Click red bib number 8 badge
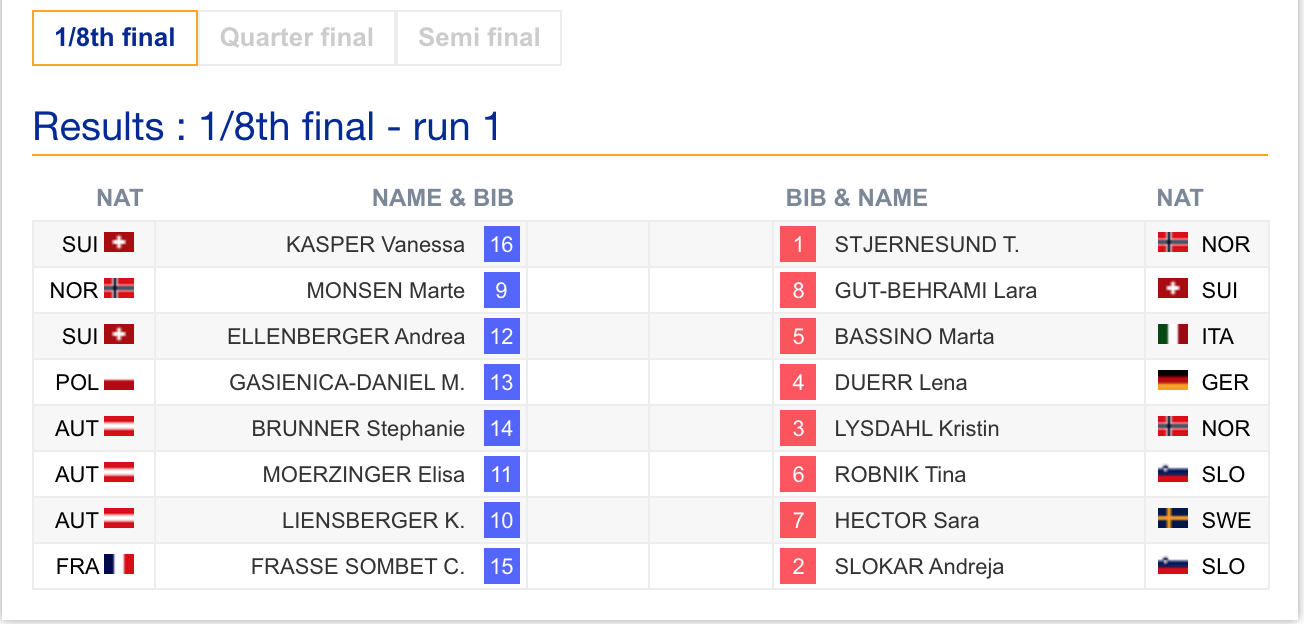The width and height of the screenshot is (1304, 624). click(x=798, y=290)
